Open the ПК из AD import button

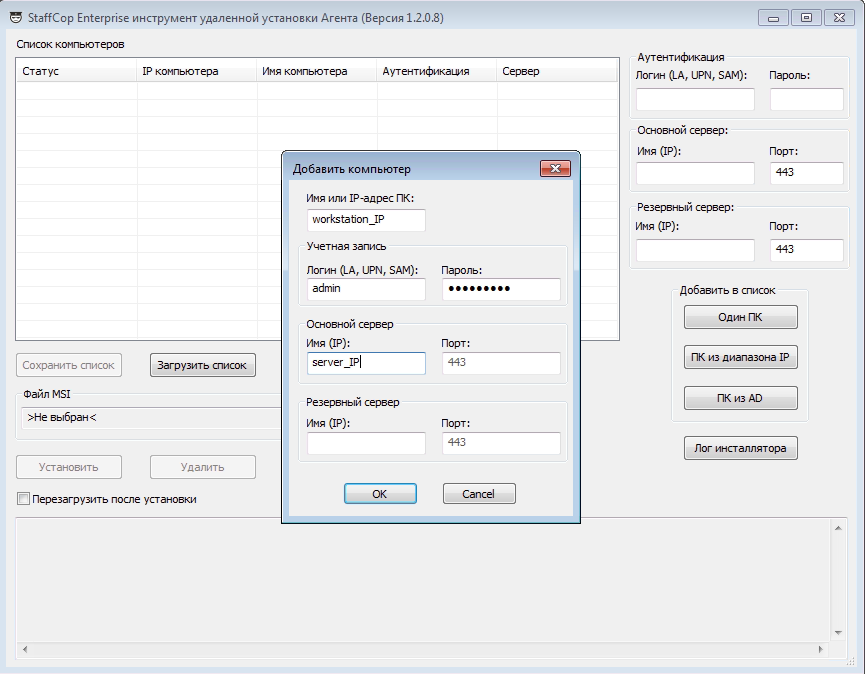point(740,399)
